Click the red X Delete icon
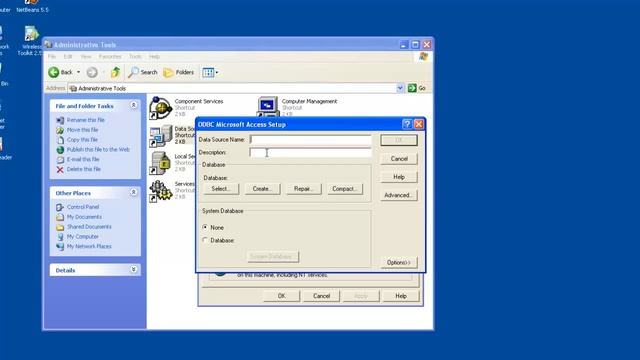The image size is (640, 360). tap(60, 169)
